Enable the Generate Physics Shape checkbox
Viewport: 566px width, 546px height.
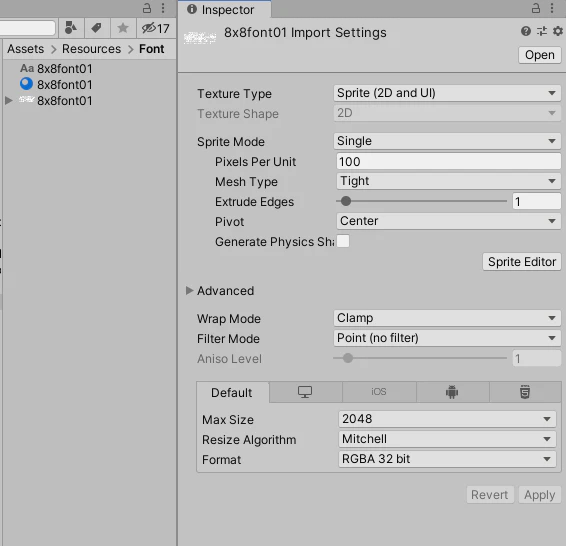[x=343, y=241]
